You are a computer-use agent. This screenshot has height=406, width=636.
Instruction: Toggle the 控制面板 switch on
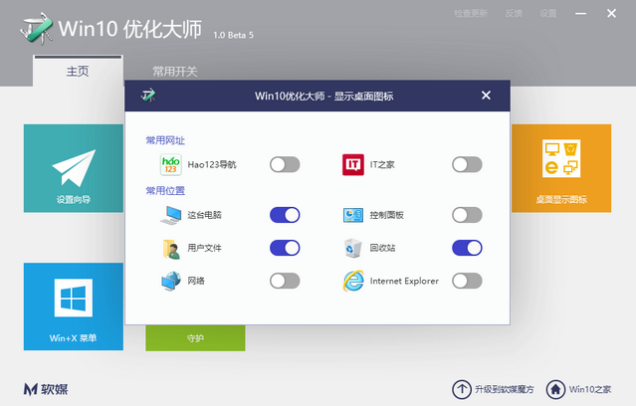[467, 215]
